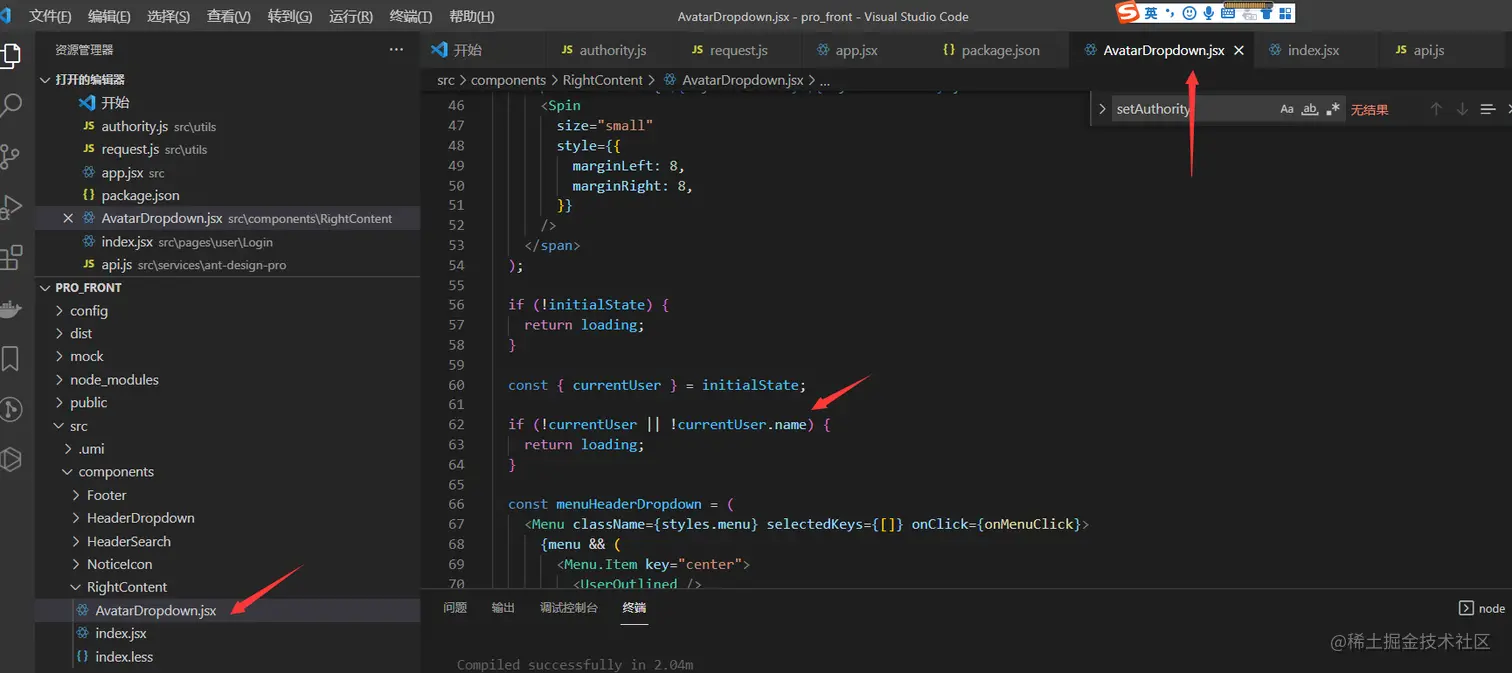Image resolution: width=1512 pixels, height=673 pixels.
Task: Expand the dist folder
Action: click(228, 334)
